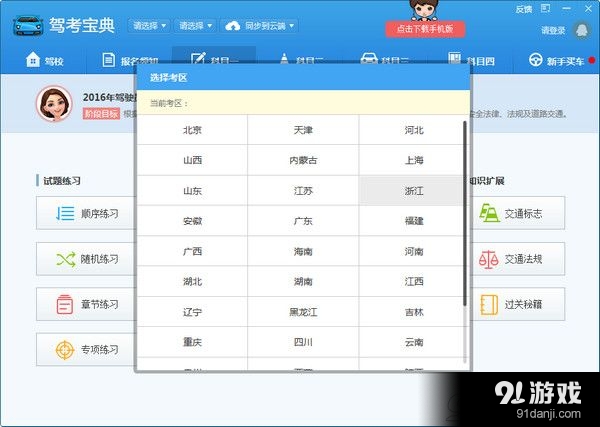Switch to the 驾校 tab
Screen dimensions: 600x427
click(44, 60)
